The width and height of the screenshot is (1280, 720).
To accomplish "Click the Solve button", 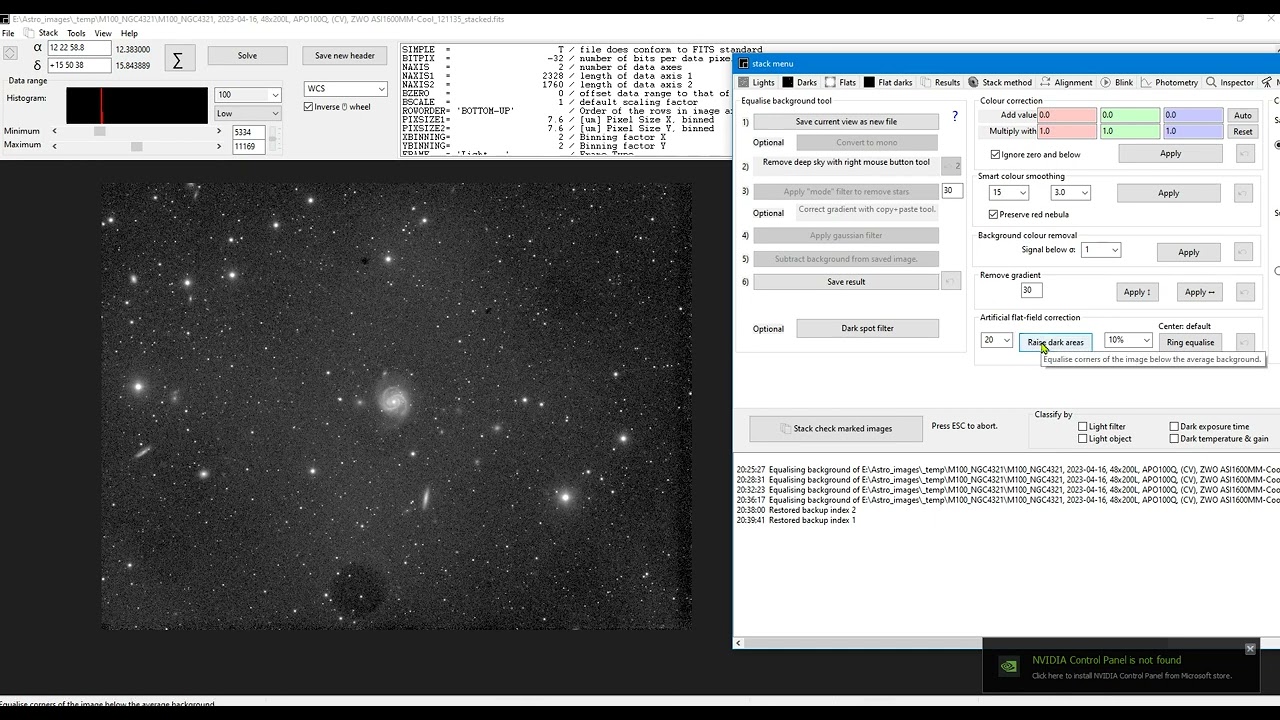I will [247, 56].
